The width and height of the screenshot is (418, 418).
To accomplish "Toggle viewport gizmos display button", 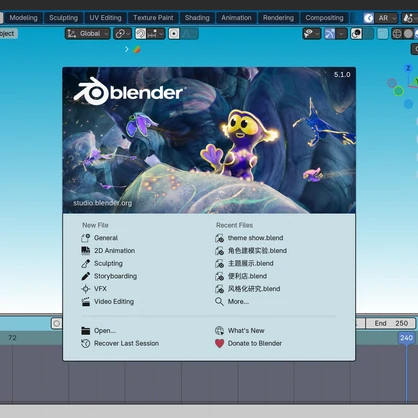I will coord(330,34).
